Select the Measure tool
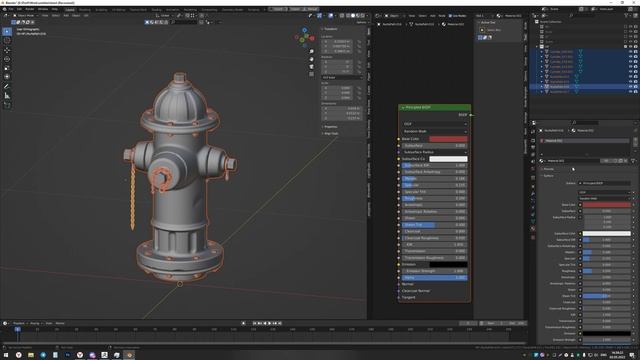 7,96
